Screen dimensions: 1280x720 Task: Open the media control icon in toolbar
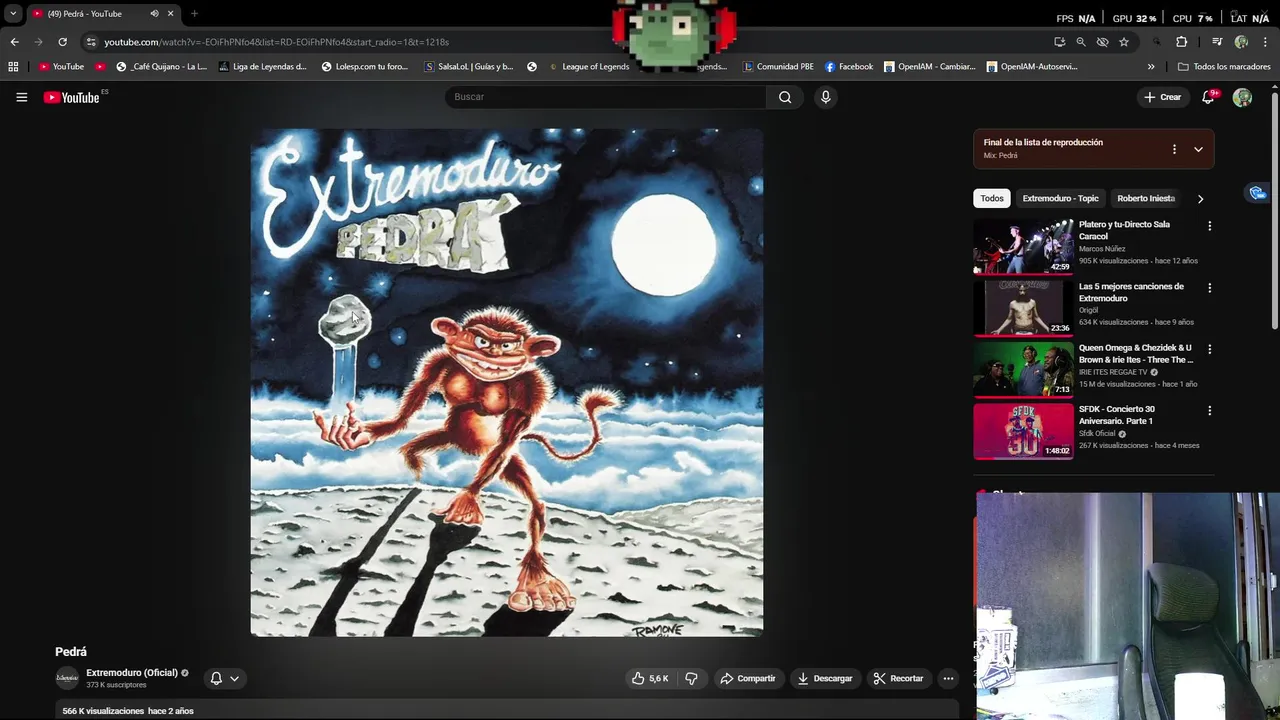(1217, 42)
